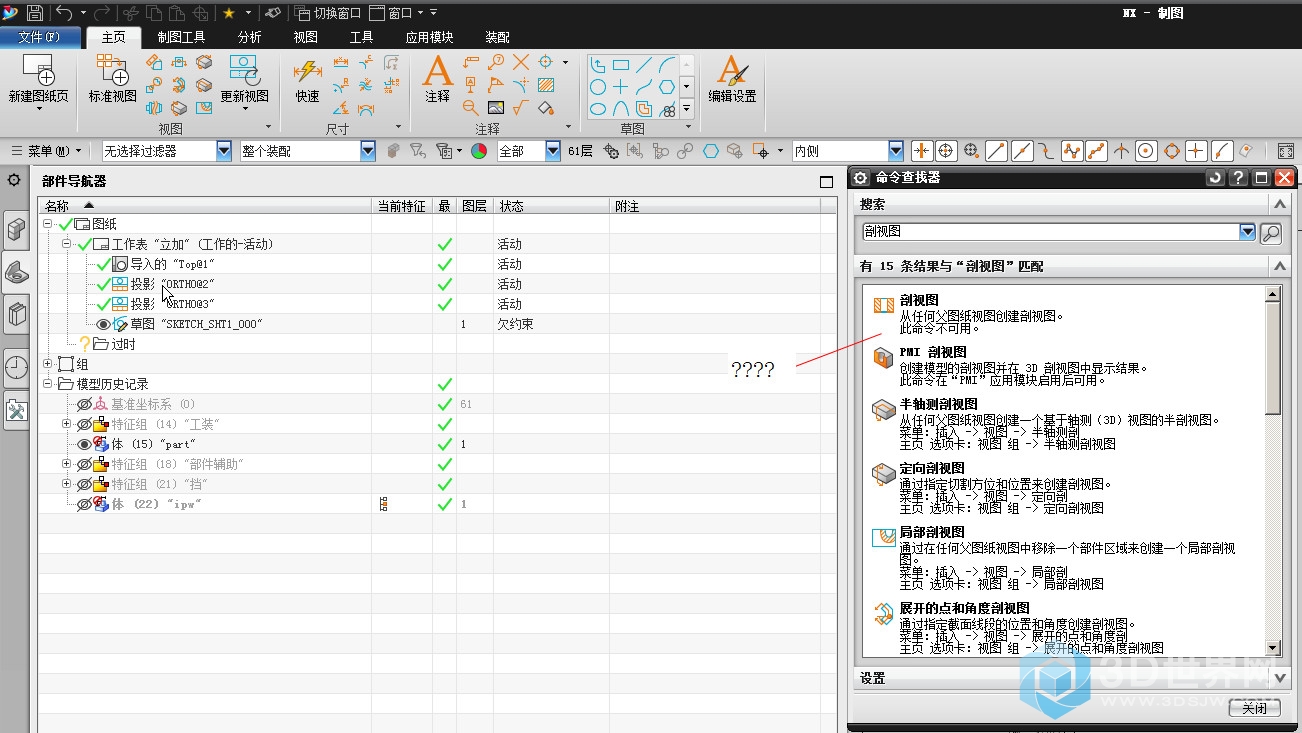Toggle visibility eye of SKETCH_SHT1_000
Image resolution: width=1302 pixels, height=733 pixels.
pos(102,324)
